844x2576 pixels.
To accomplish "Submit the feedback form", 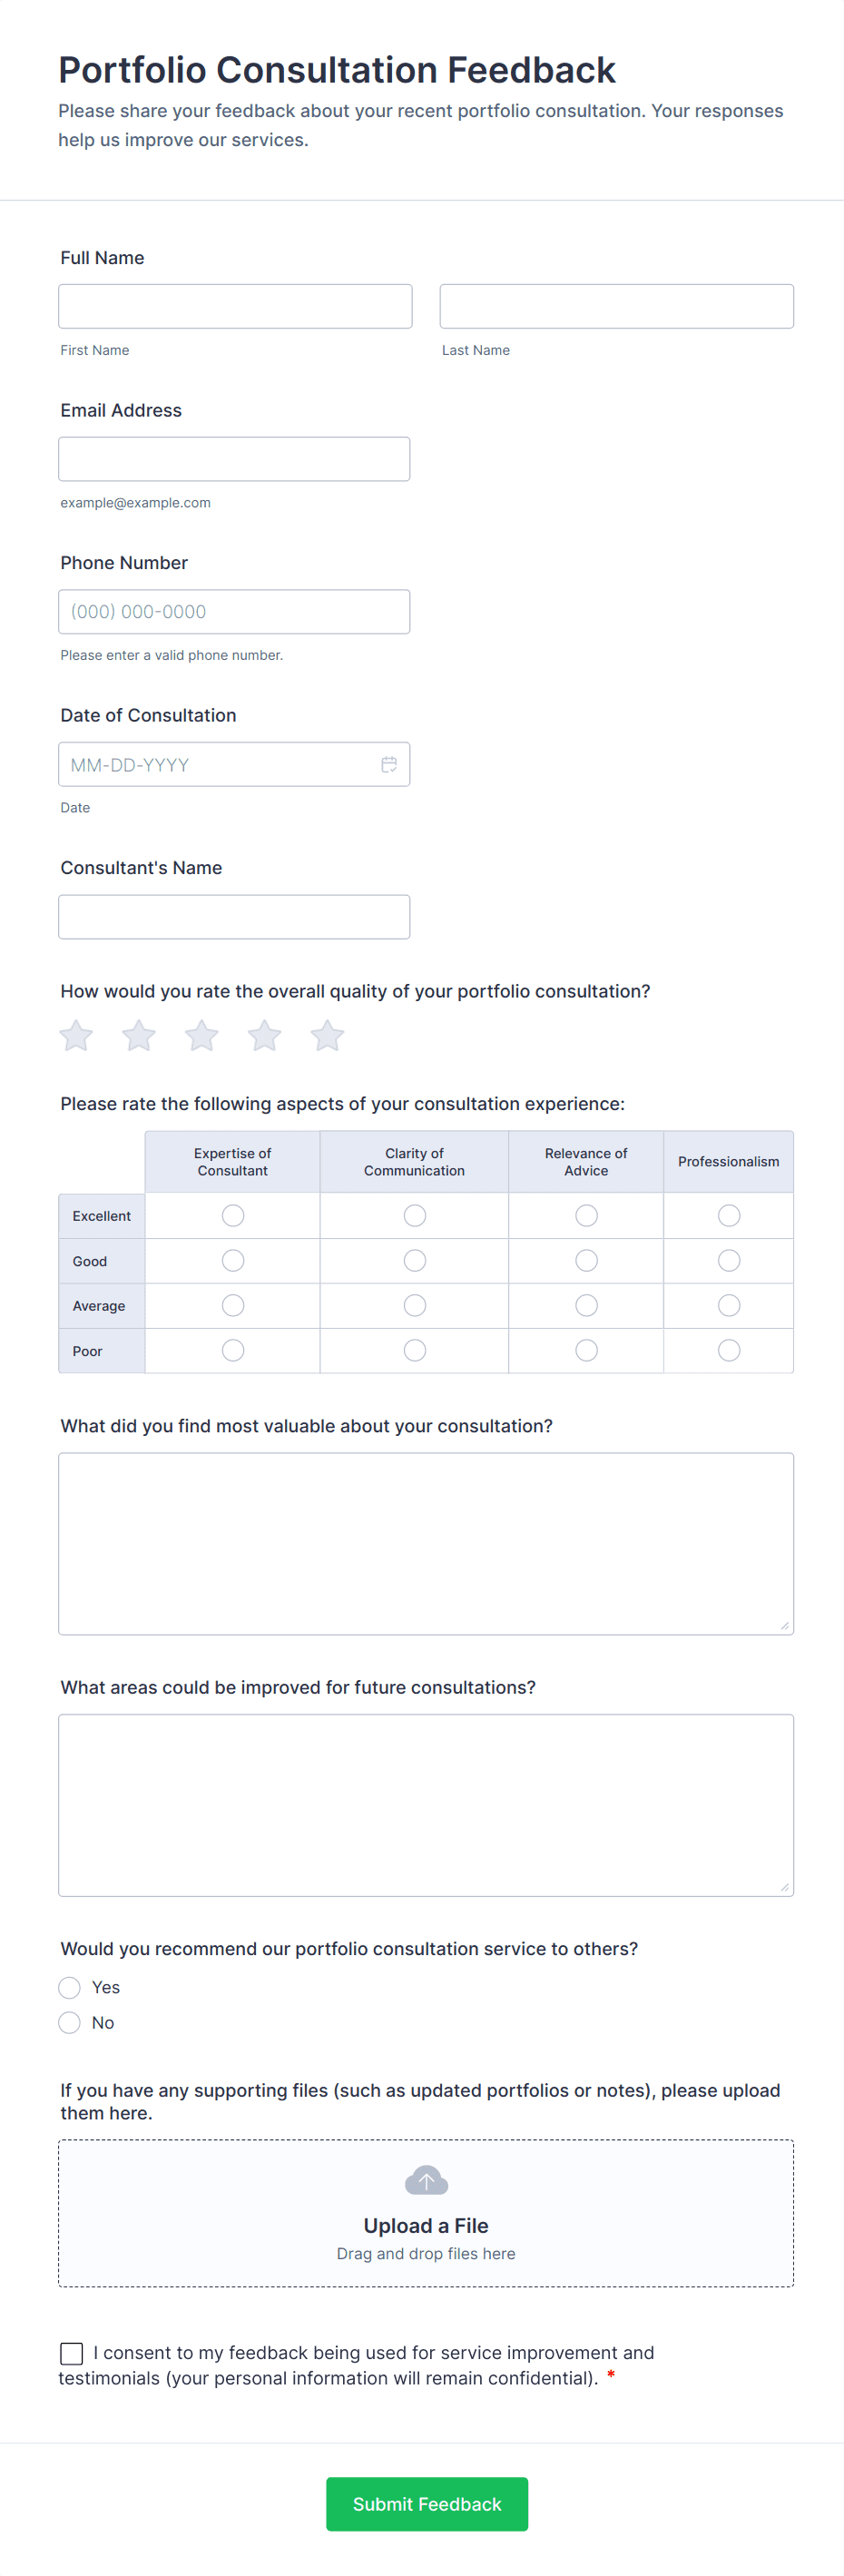I will [427, 2504].
